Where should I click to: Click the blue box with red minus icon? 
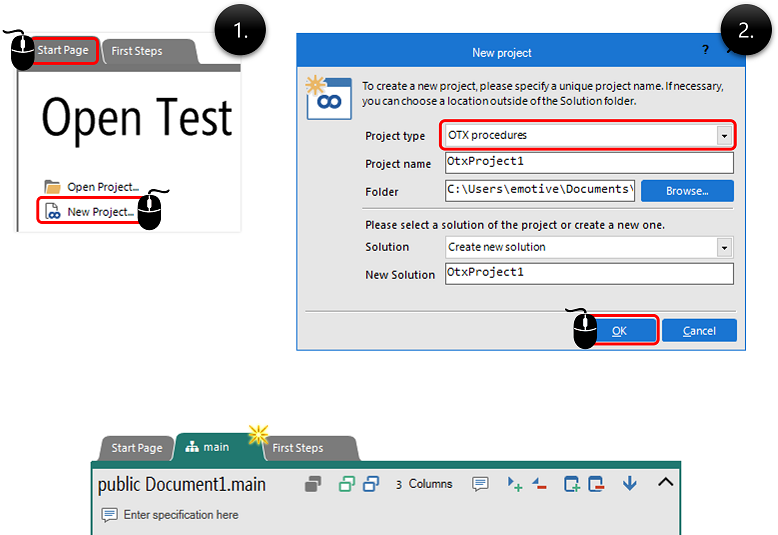tap(597, 484)
